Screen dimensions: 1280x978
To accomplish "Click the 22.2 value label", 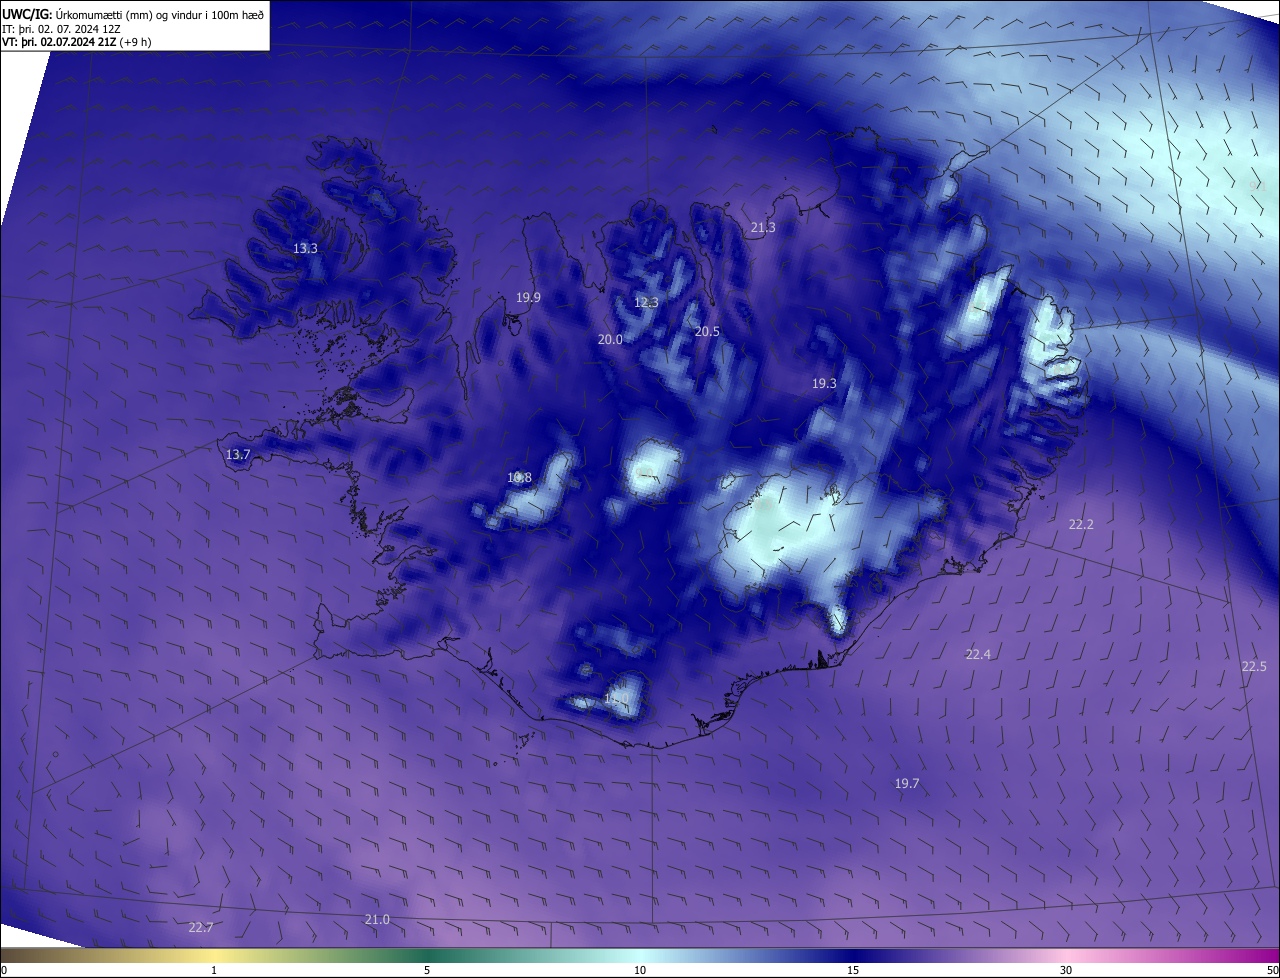I will 1081,524.
